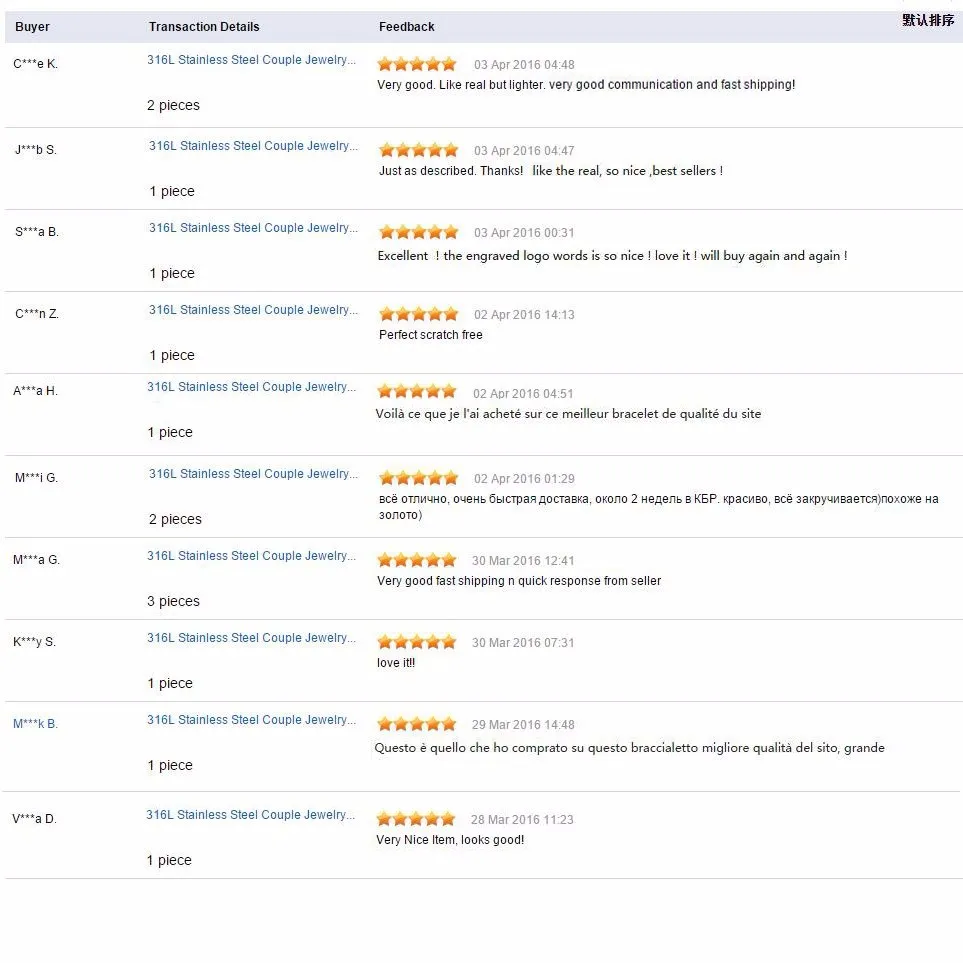This screenshot has width=963, height=963.
Task: Click the "Perfect scratch free" review text
Action: pos(431,335)
